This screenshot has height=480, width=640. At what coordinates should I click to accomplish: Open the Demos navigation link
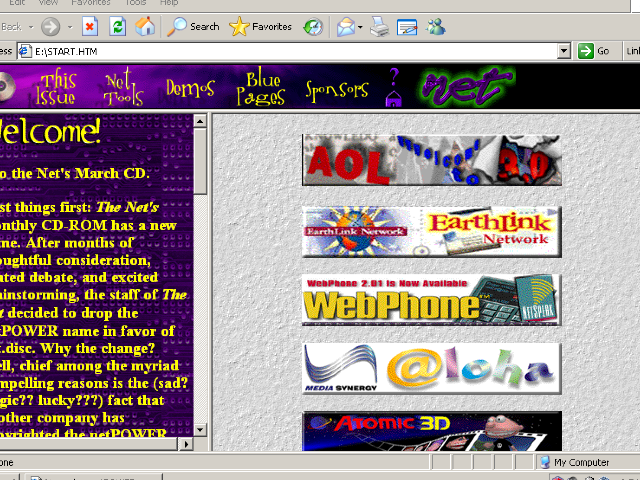(x=190, y=88)
